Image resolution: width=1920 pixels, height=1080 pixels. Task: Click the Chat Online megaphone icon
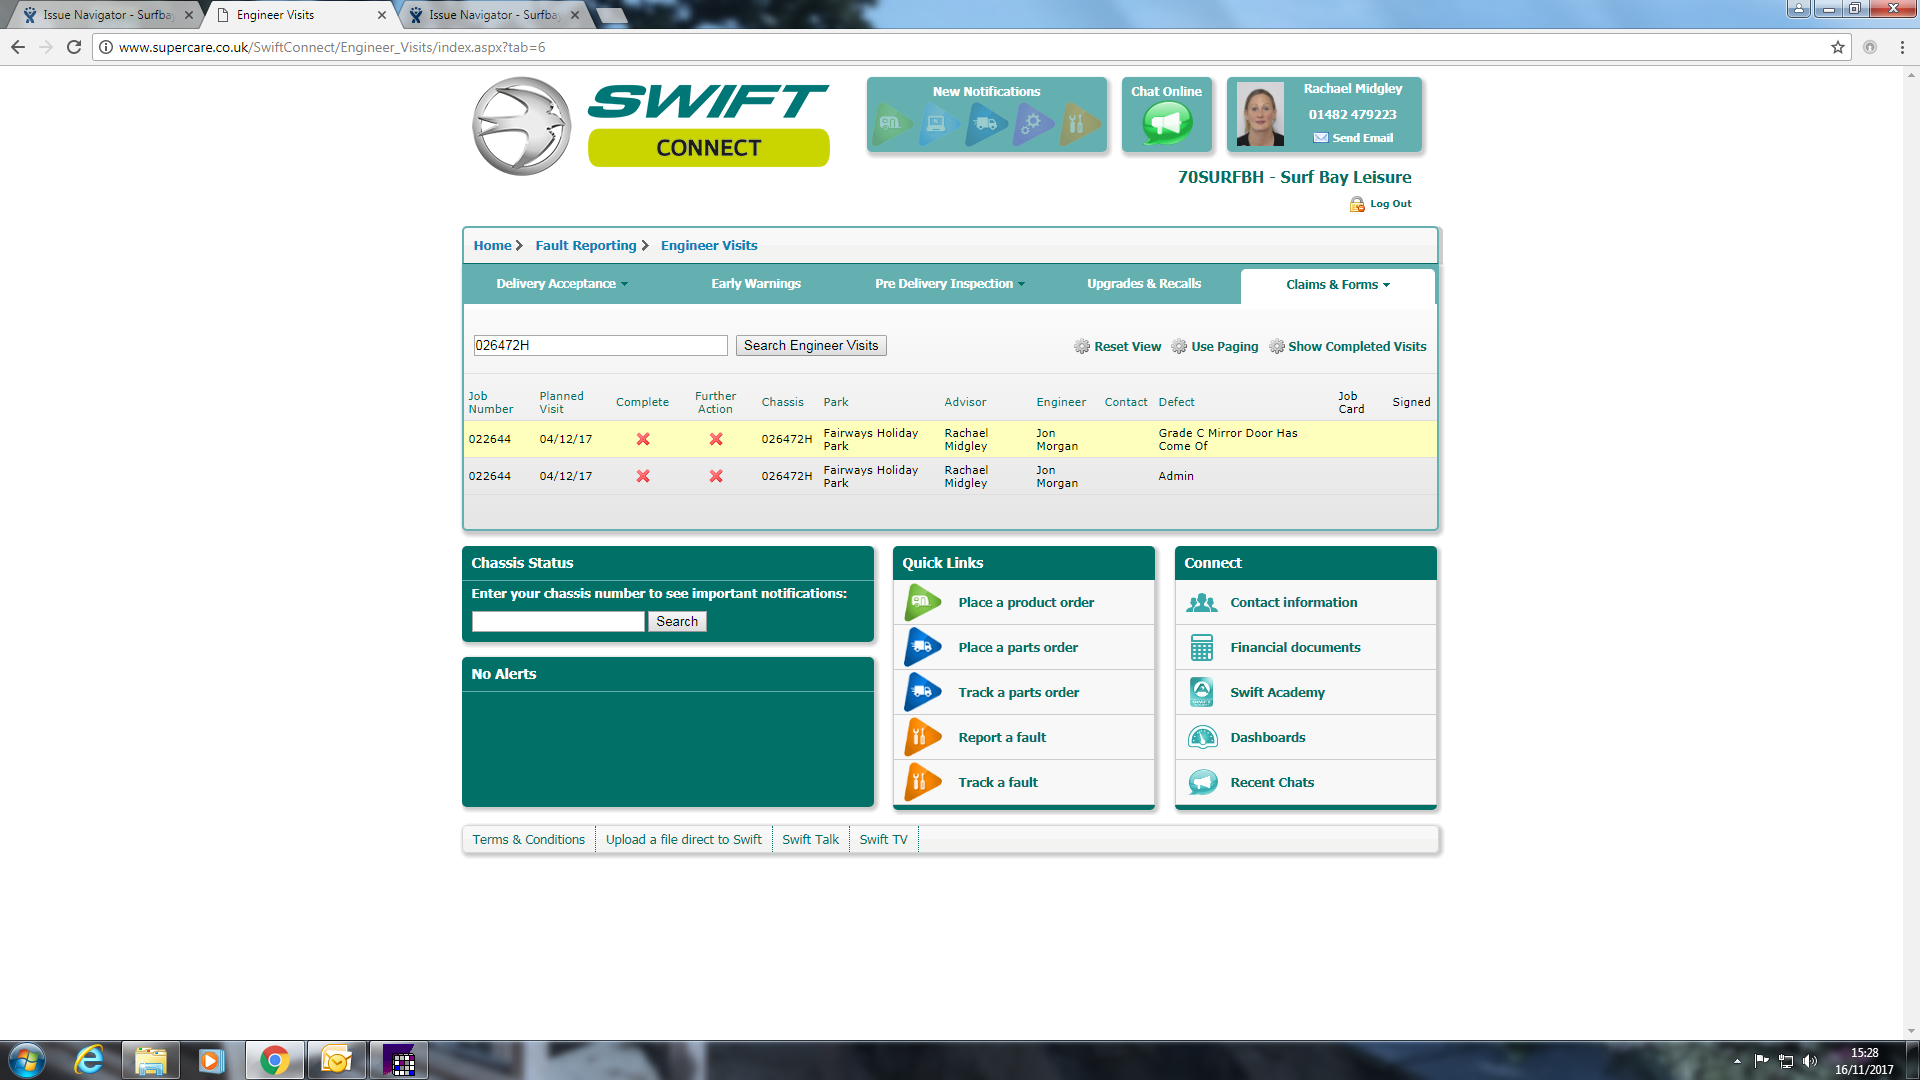coord(1167,124)
